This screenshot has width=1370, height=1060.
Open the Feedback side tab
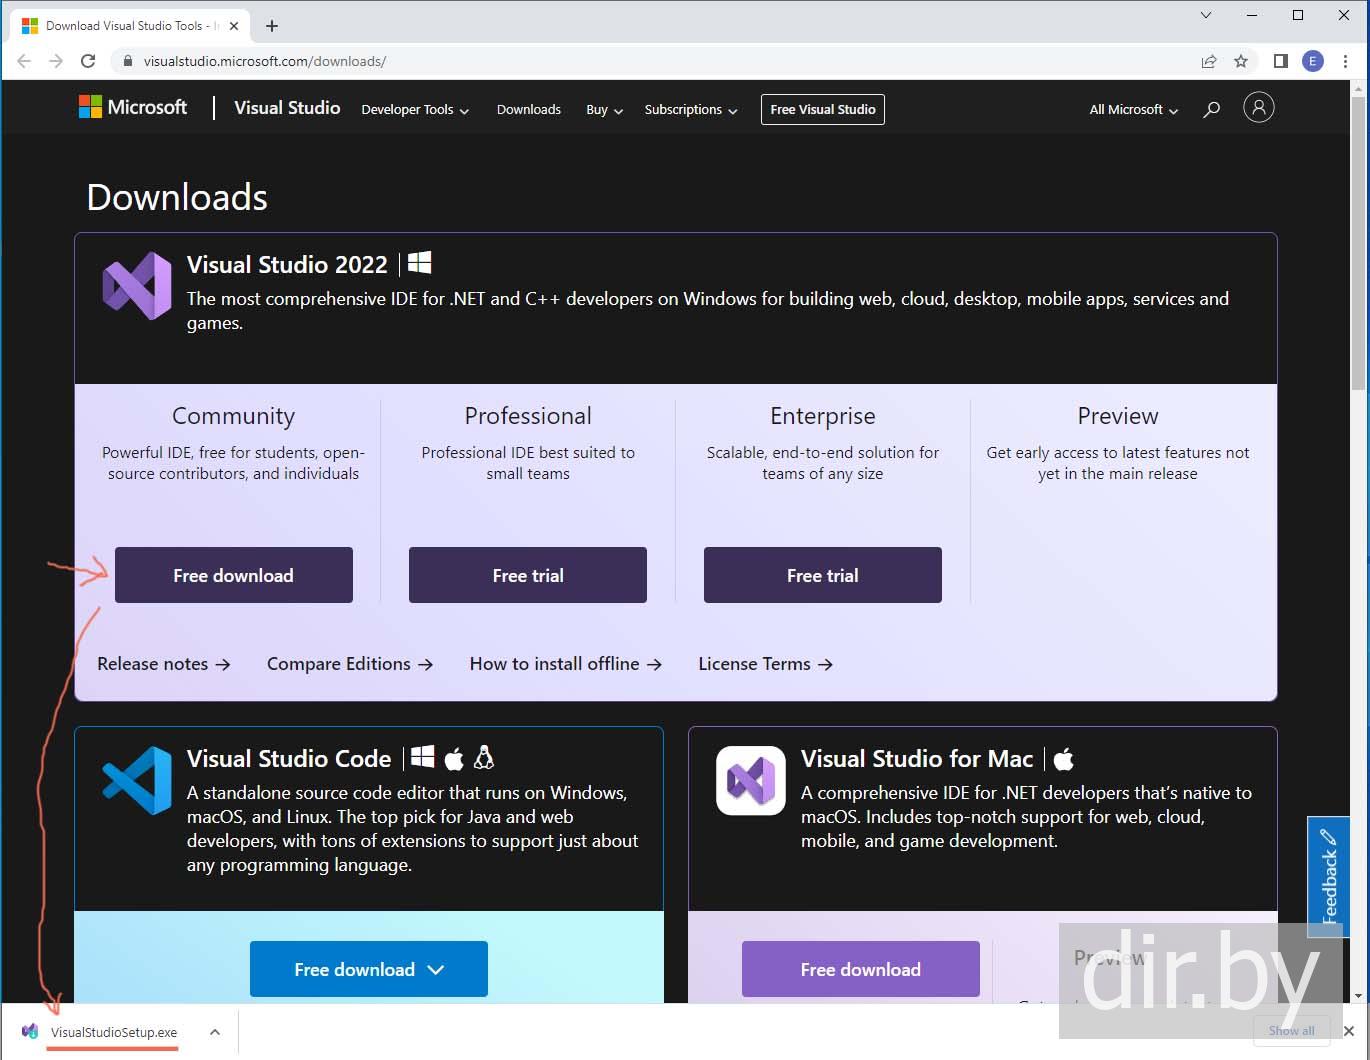1328,876
